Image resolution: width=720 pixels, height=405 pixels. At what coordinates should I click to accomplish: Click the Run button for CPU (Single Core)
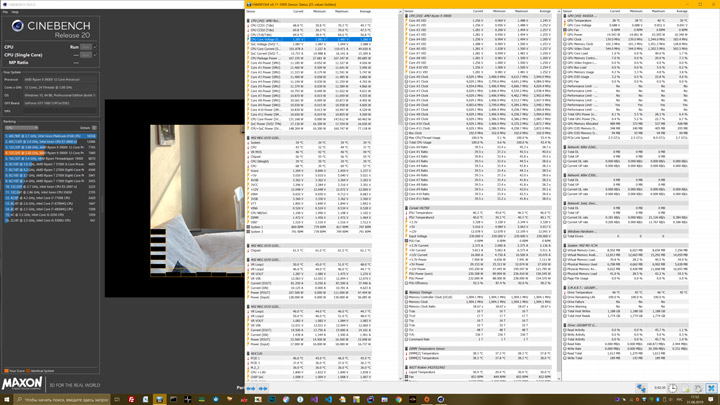86,55
